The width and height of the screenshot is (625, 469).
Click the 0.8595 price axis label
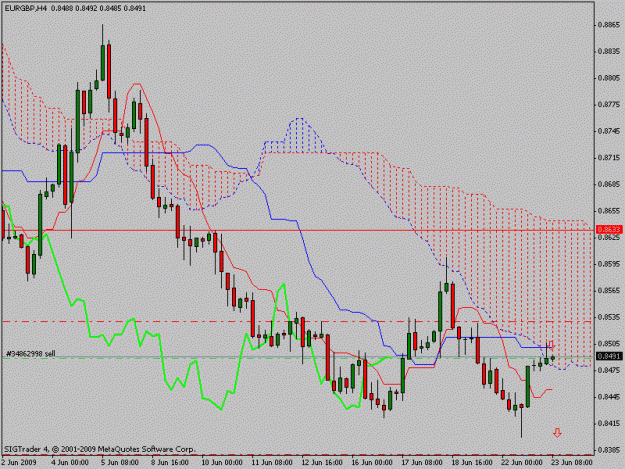[608, 264]
